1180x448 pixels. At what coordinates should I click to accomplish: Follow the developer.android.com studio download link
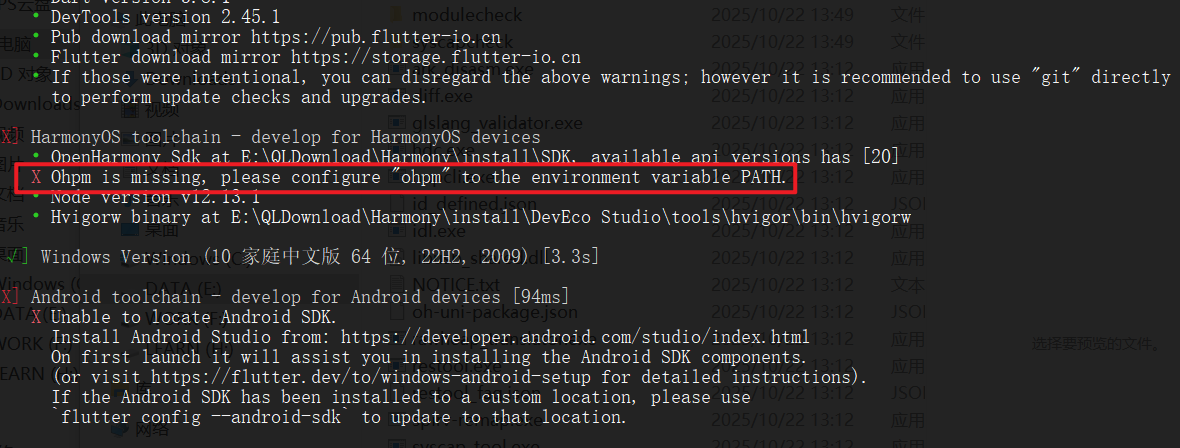[x=575, y=336]
